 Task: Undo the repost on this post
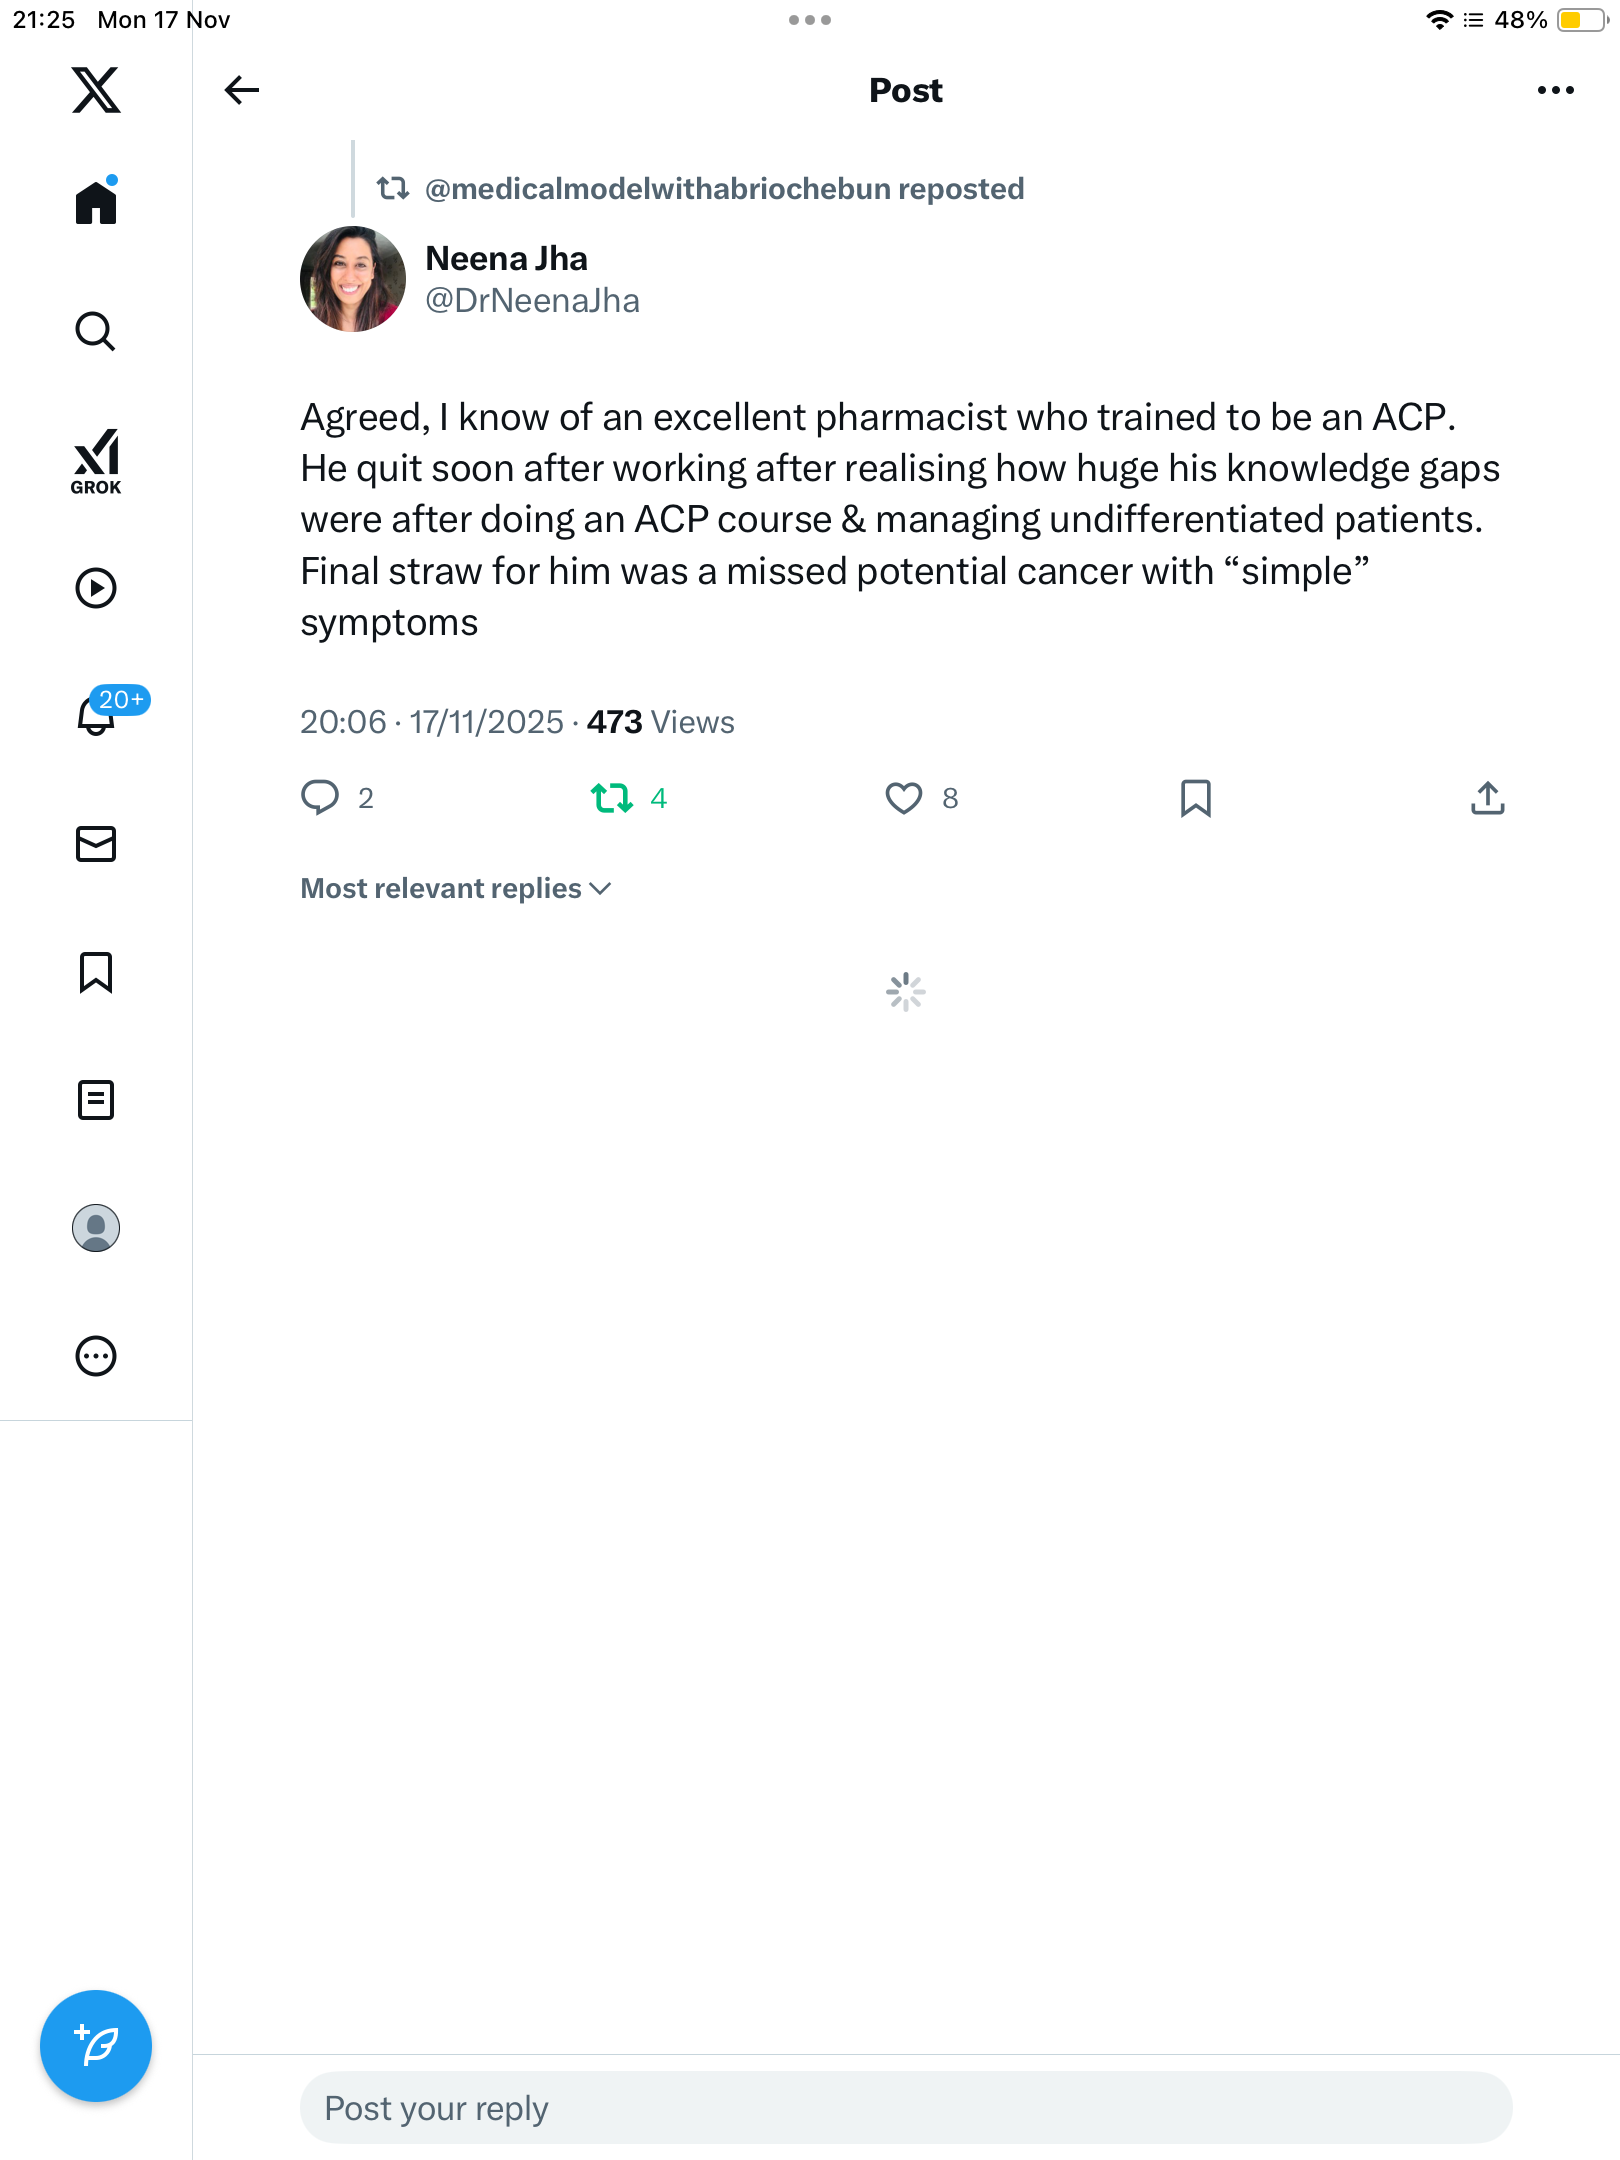coord(612,798)
